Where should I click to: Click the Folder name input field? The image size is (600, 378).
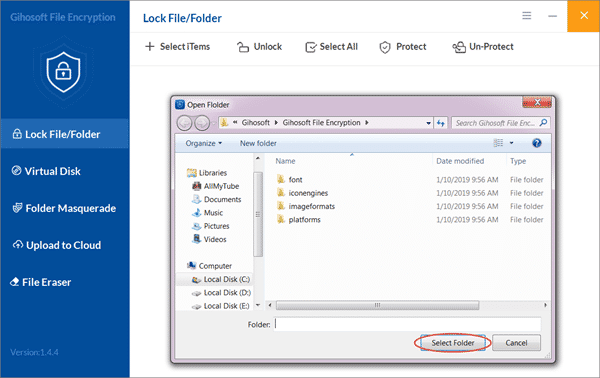408,324
